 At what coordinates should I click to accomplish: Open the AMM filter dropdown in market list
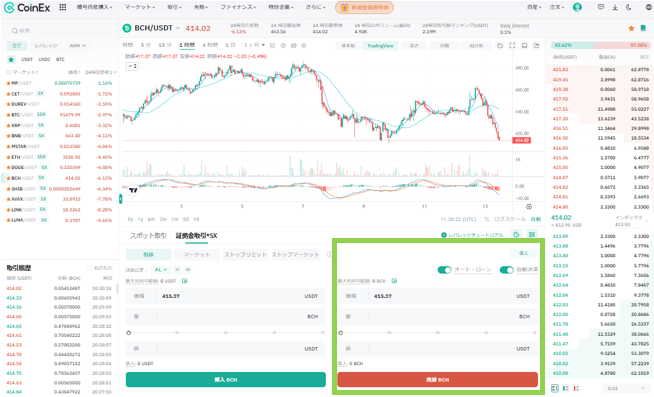77,45
